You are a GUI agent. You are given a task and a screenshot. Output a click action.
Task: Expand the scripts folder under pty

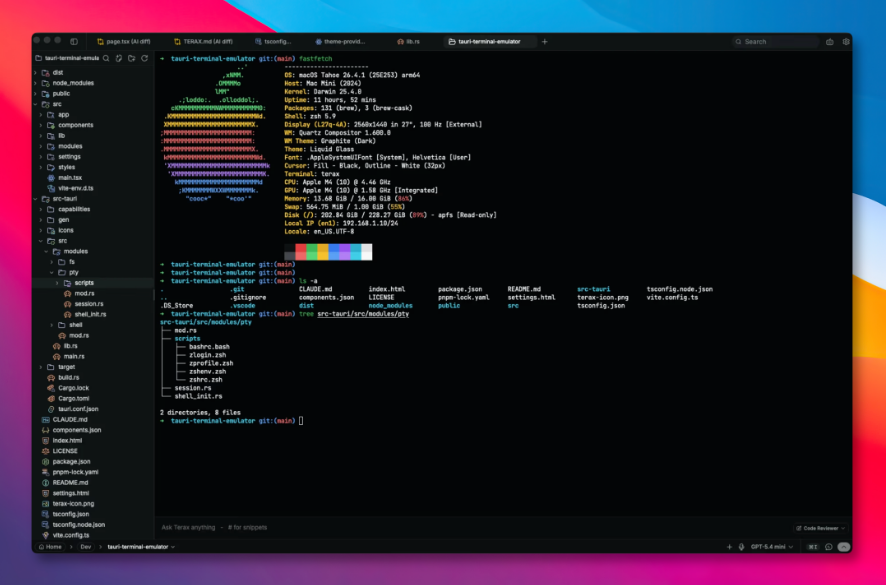pos(57,283)
